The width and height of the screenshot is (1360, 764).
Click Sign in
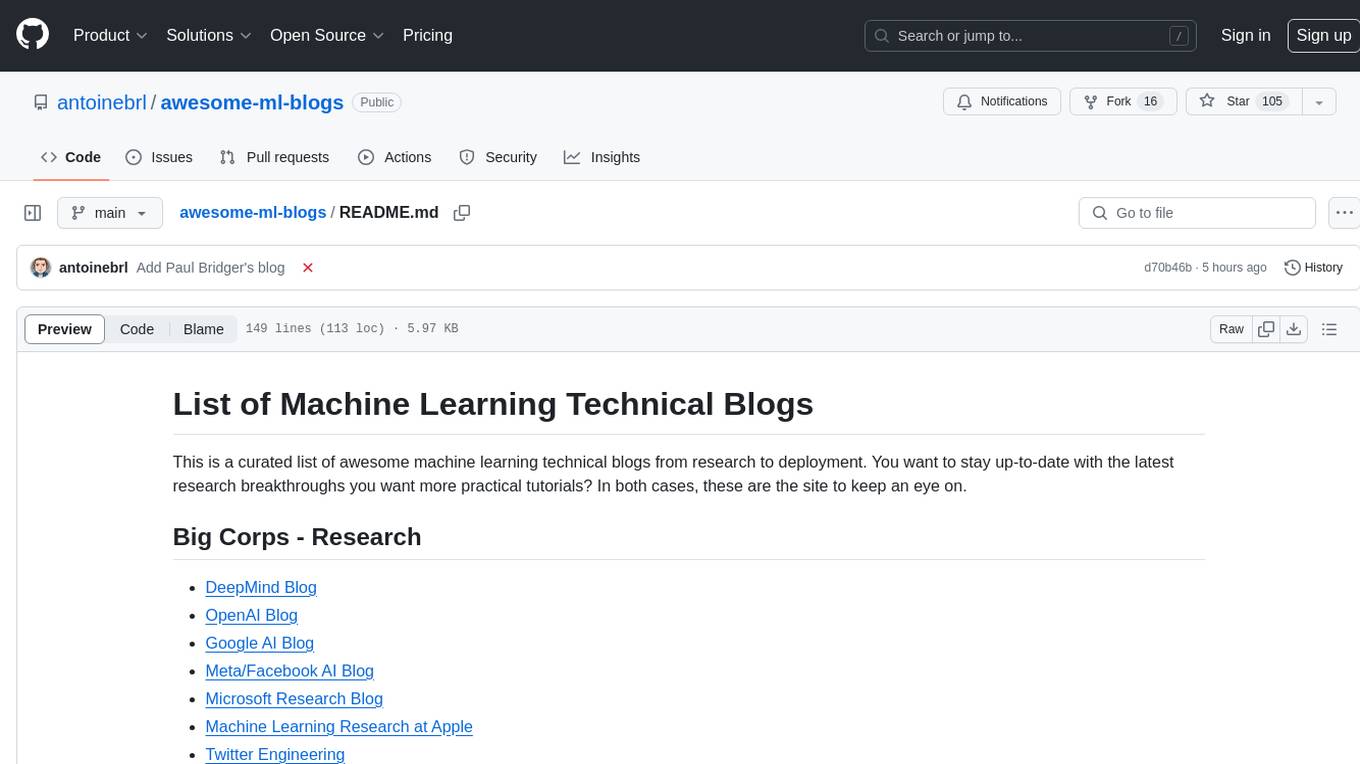point(1246,35)
